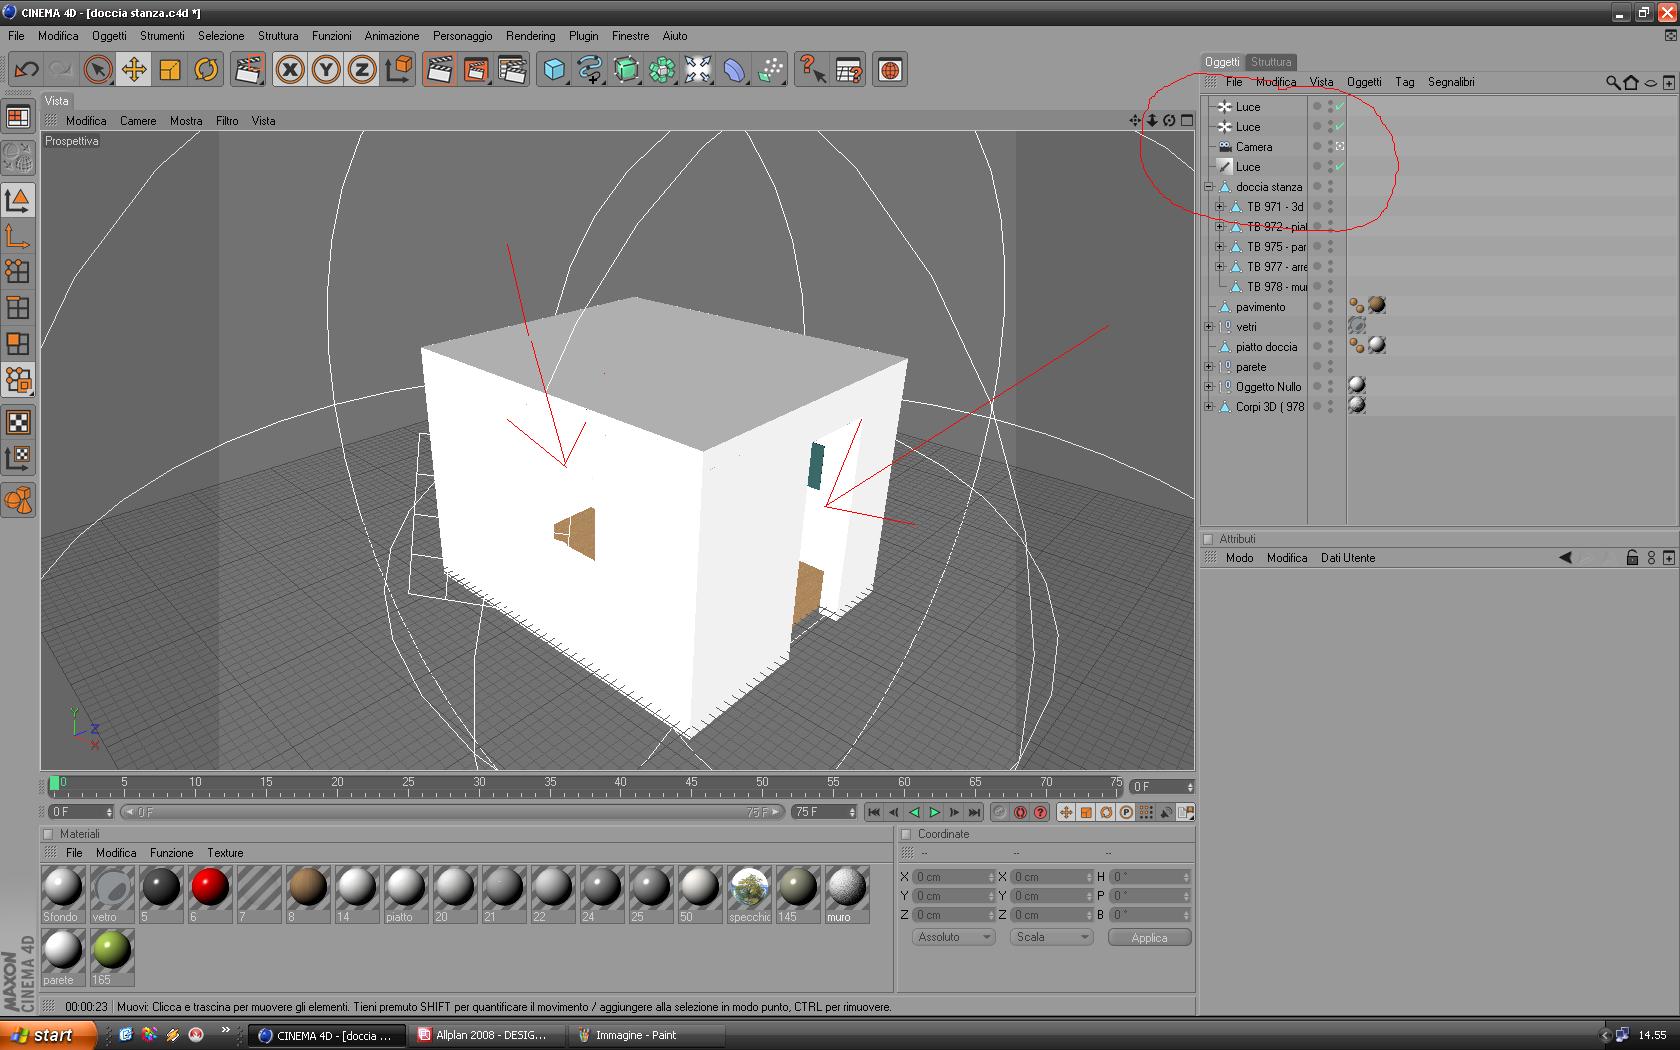Switch to Points mode in left sidebar
1680x1050 pixels.
[18, 272]
